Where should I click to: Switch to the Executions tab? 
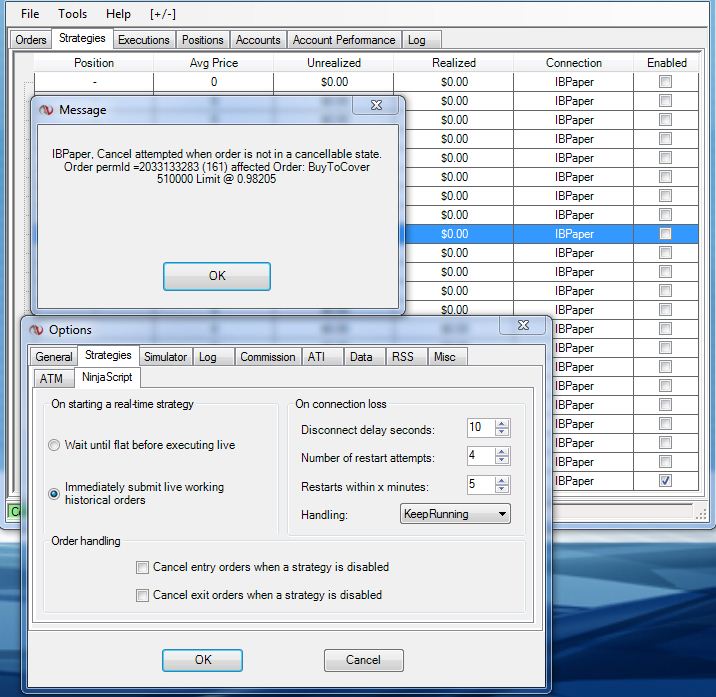(143, 40)
